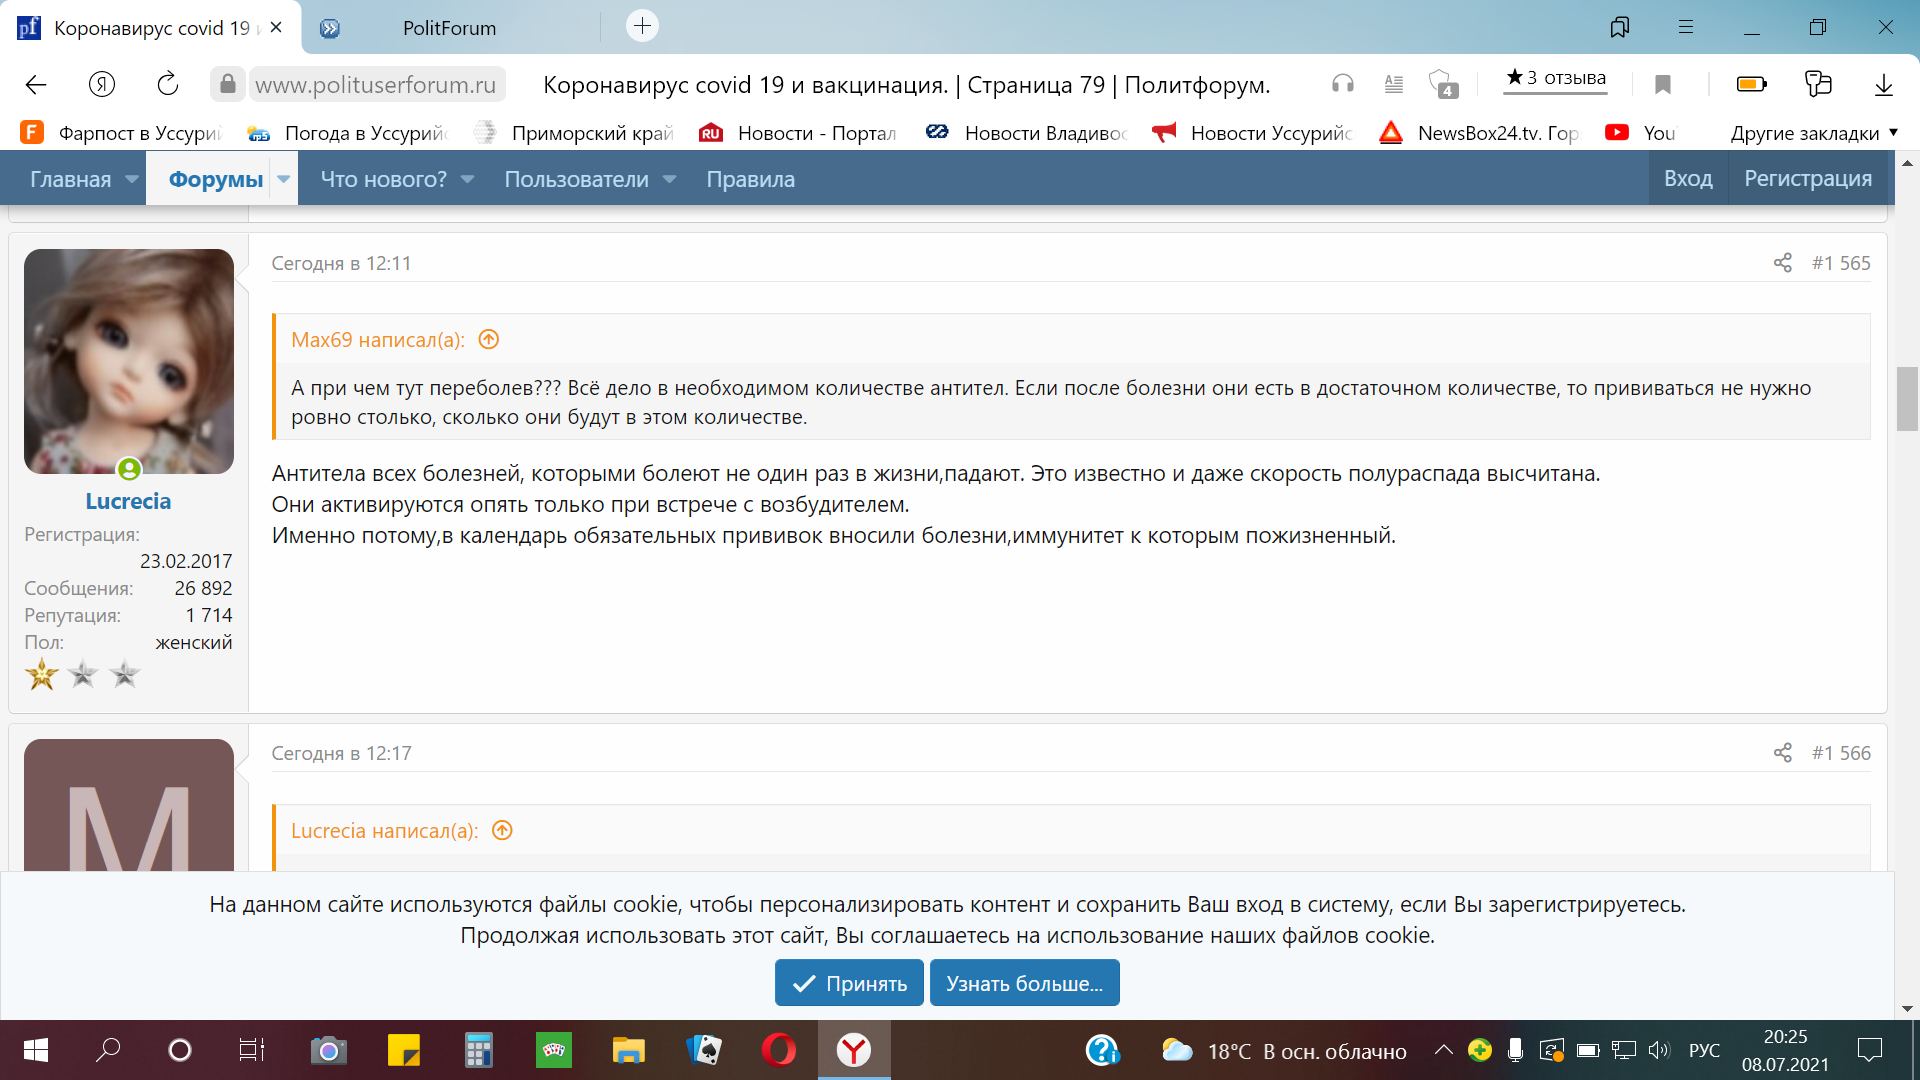Open the Правила menu item
This screenshot has height=1080, width=1920.
point(750,180)
